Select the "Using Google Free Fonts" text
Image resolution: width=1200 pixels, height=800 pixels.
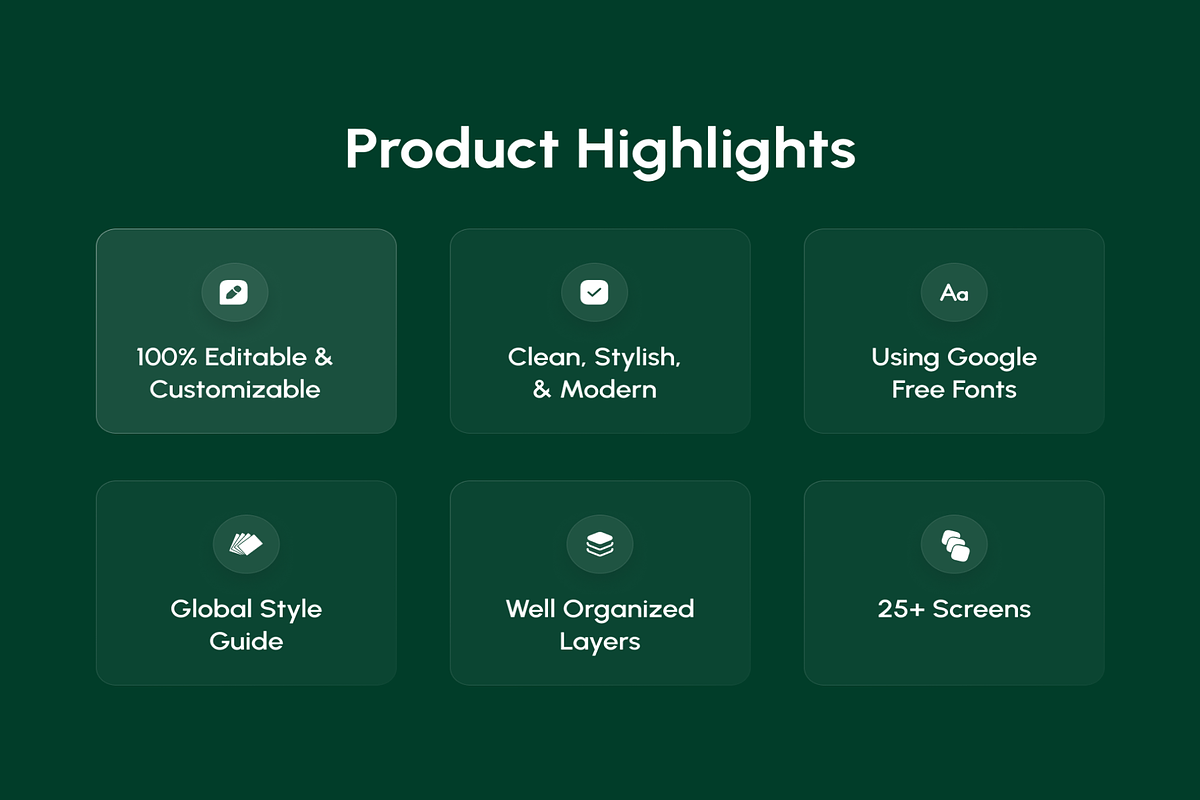point(954,373)
